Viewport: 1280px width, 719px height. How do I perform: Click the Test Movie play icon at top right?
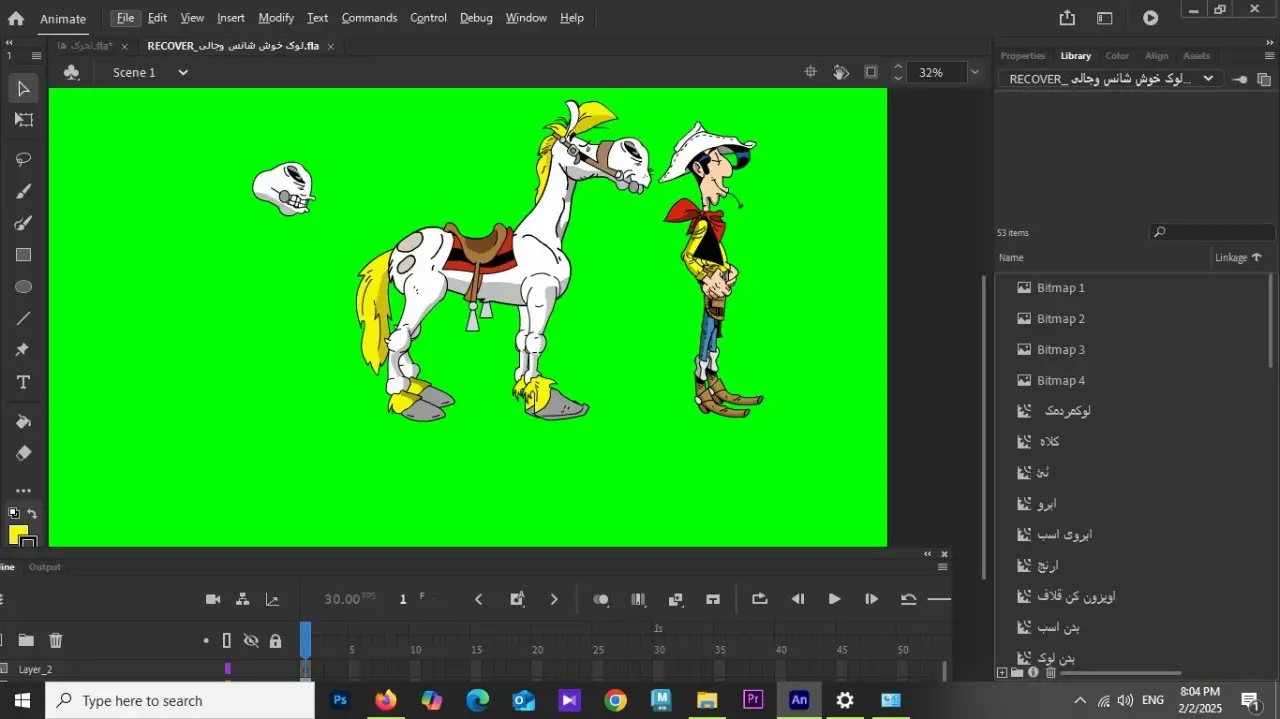[x=1151, y=18]
